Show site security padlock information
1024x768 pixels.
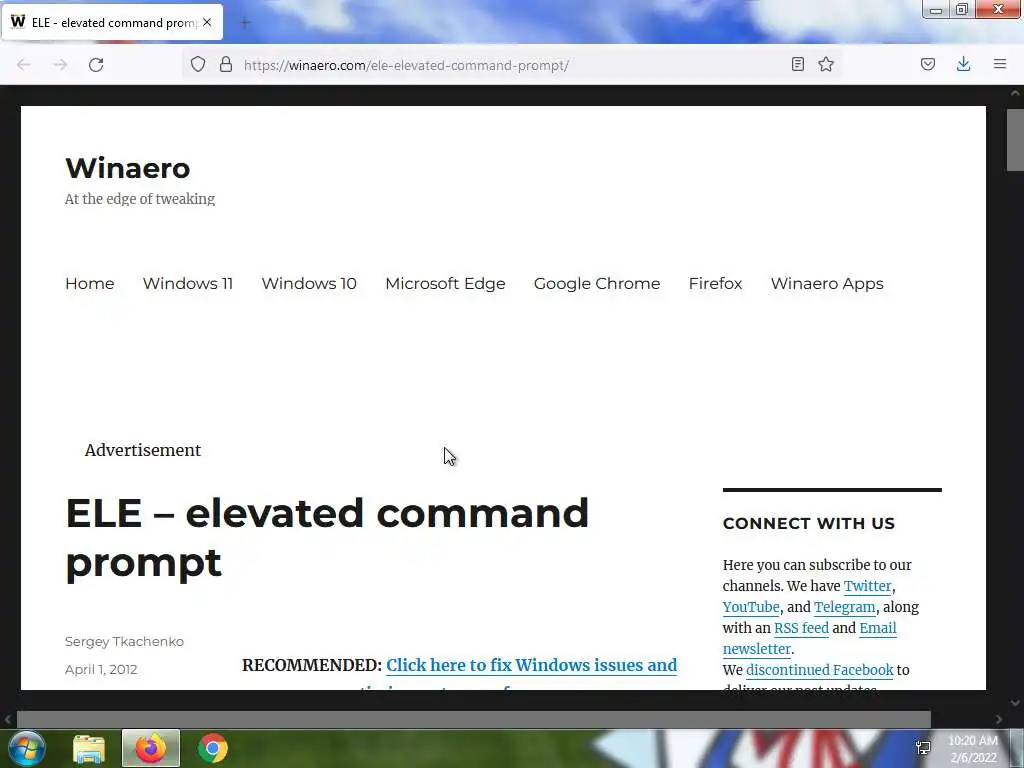tap(226, 64)
